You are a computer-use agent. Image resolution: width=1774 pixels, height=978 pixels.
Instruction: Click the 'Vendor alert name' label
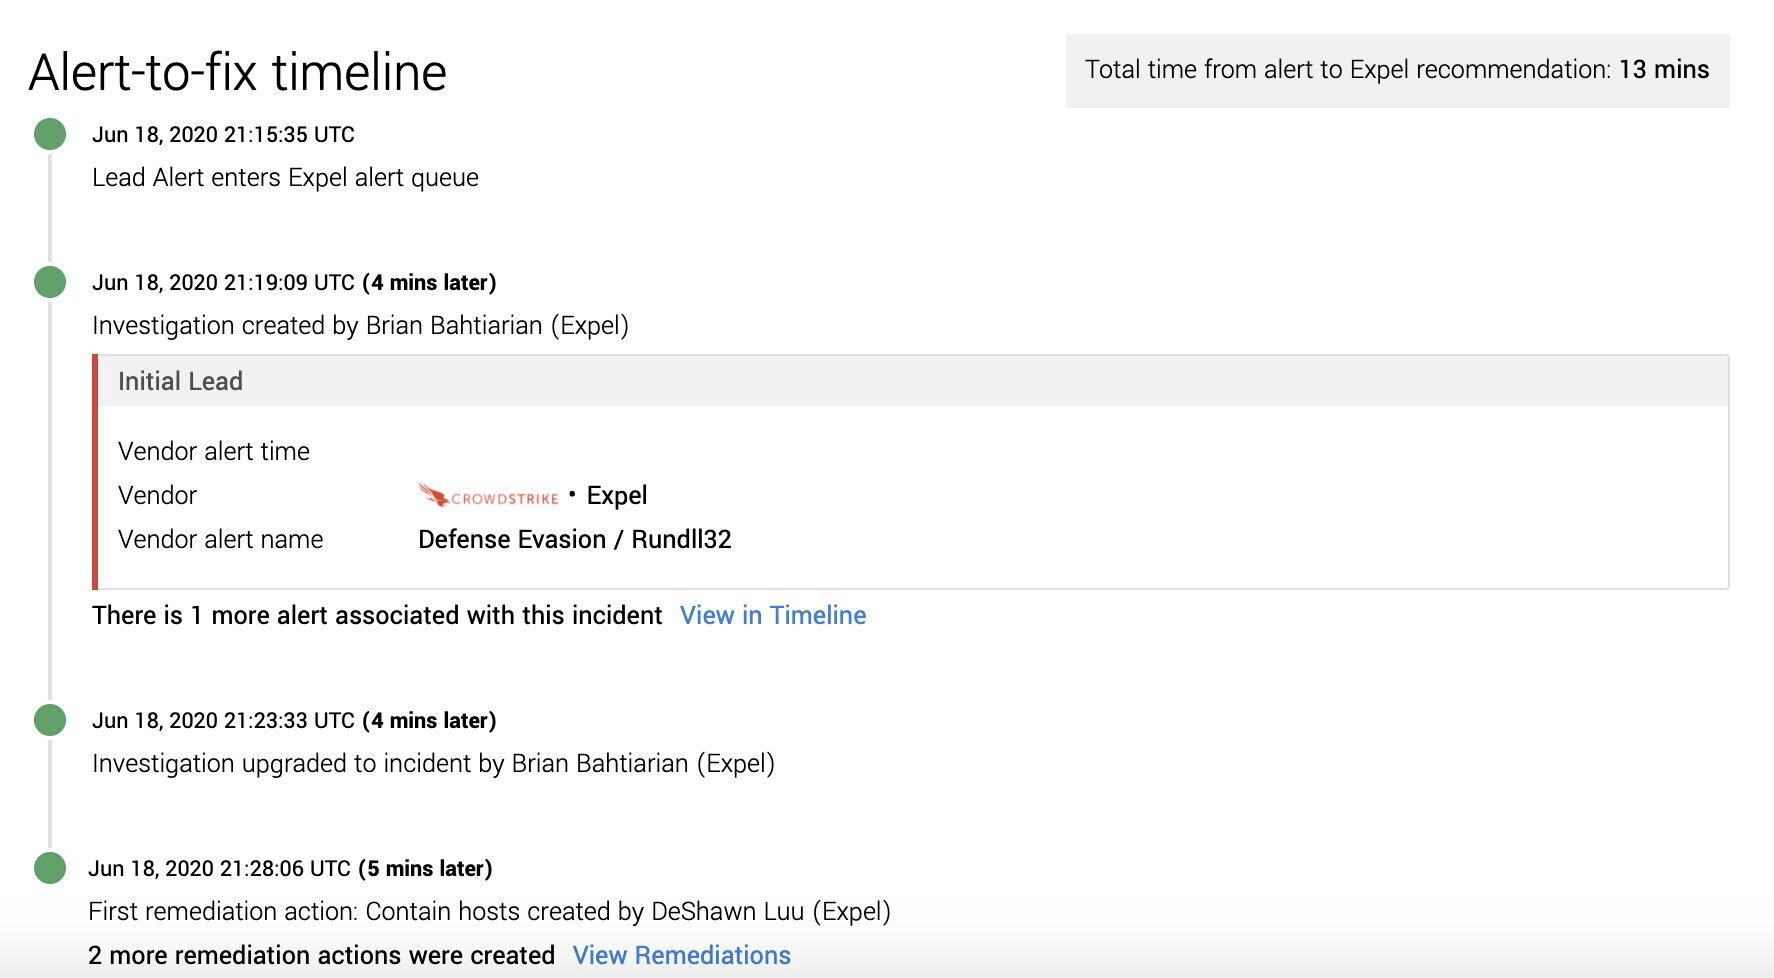[x=221, y=539]
